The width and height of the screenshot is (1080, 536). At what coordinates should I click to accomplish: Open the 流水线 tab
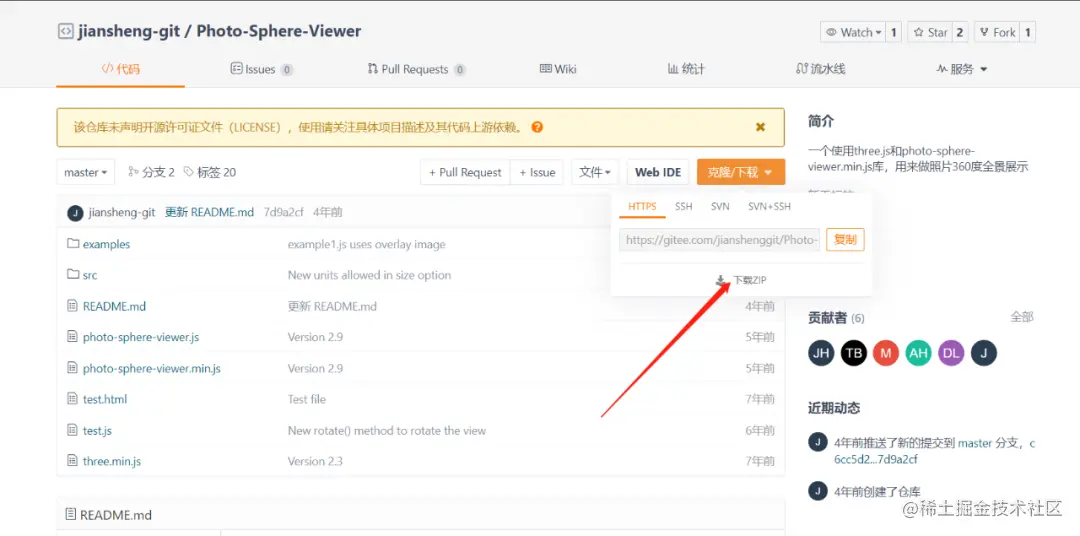820,69
